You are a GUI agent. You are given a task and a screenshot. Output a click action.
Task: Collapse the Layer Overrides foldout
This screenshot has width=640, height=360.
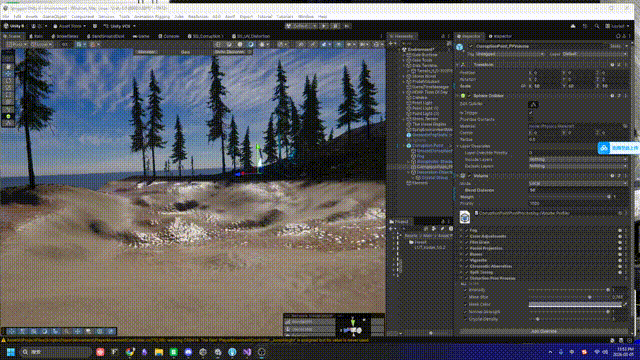[x=458, y=146]
